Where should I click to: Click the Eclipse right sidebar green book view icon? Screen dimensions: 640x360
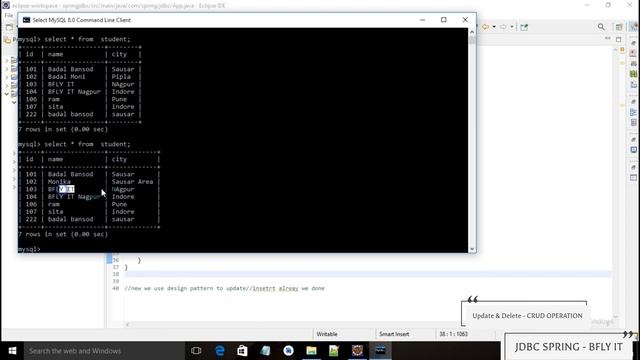[x=633, y=74]
